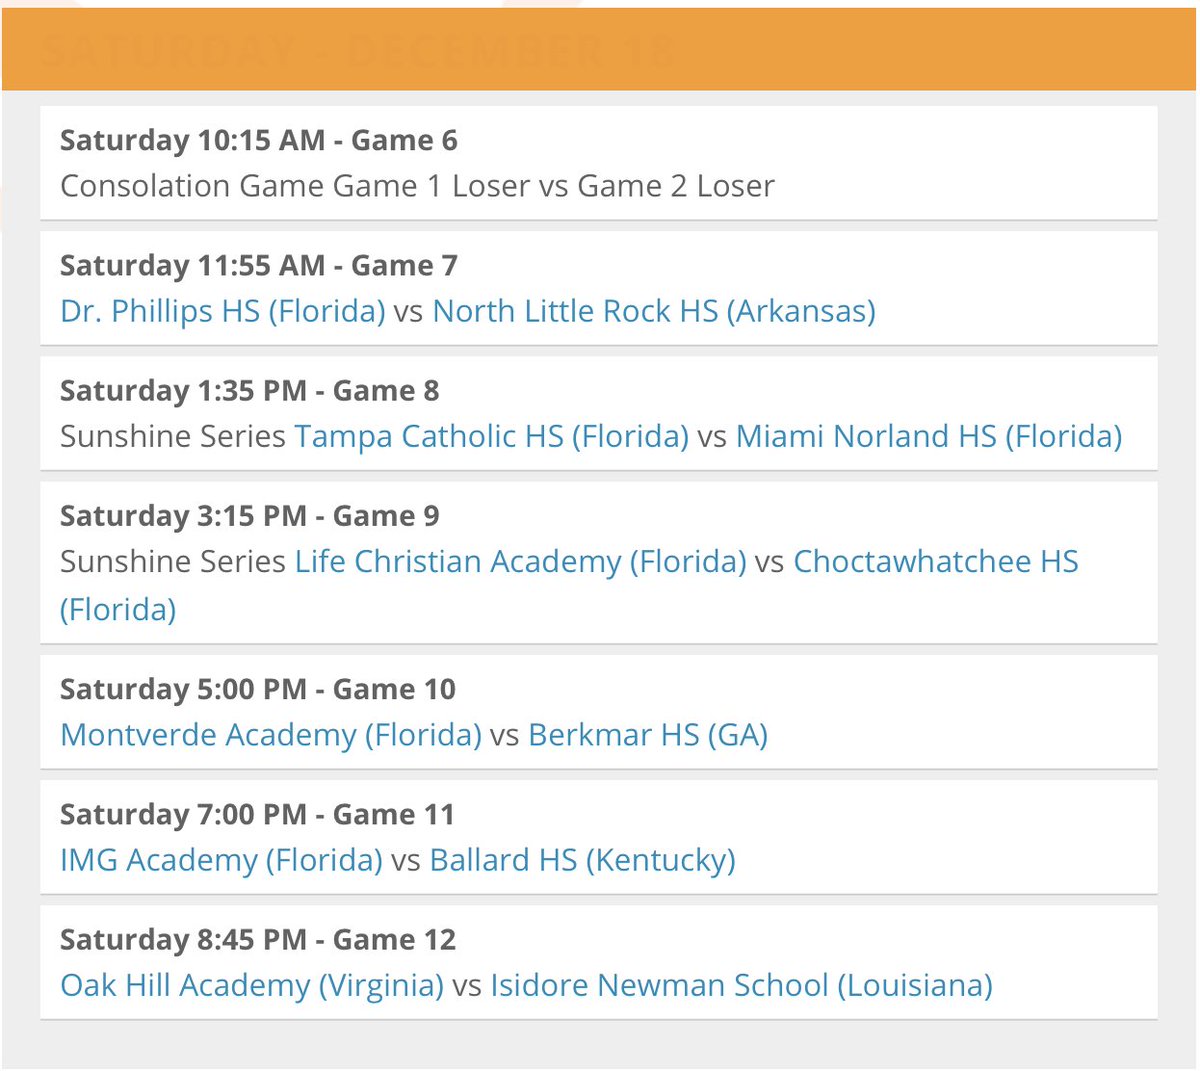The width and height of the screenshot is (1200, 1071).
Task: Select the Saturday 1:35 PM Game 8 heading
Action: [250, 390]
